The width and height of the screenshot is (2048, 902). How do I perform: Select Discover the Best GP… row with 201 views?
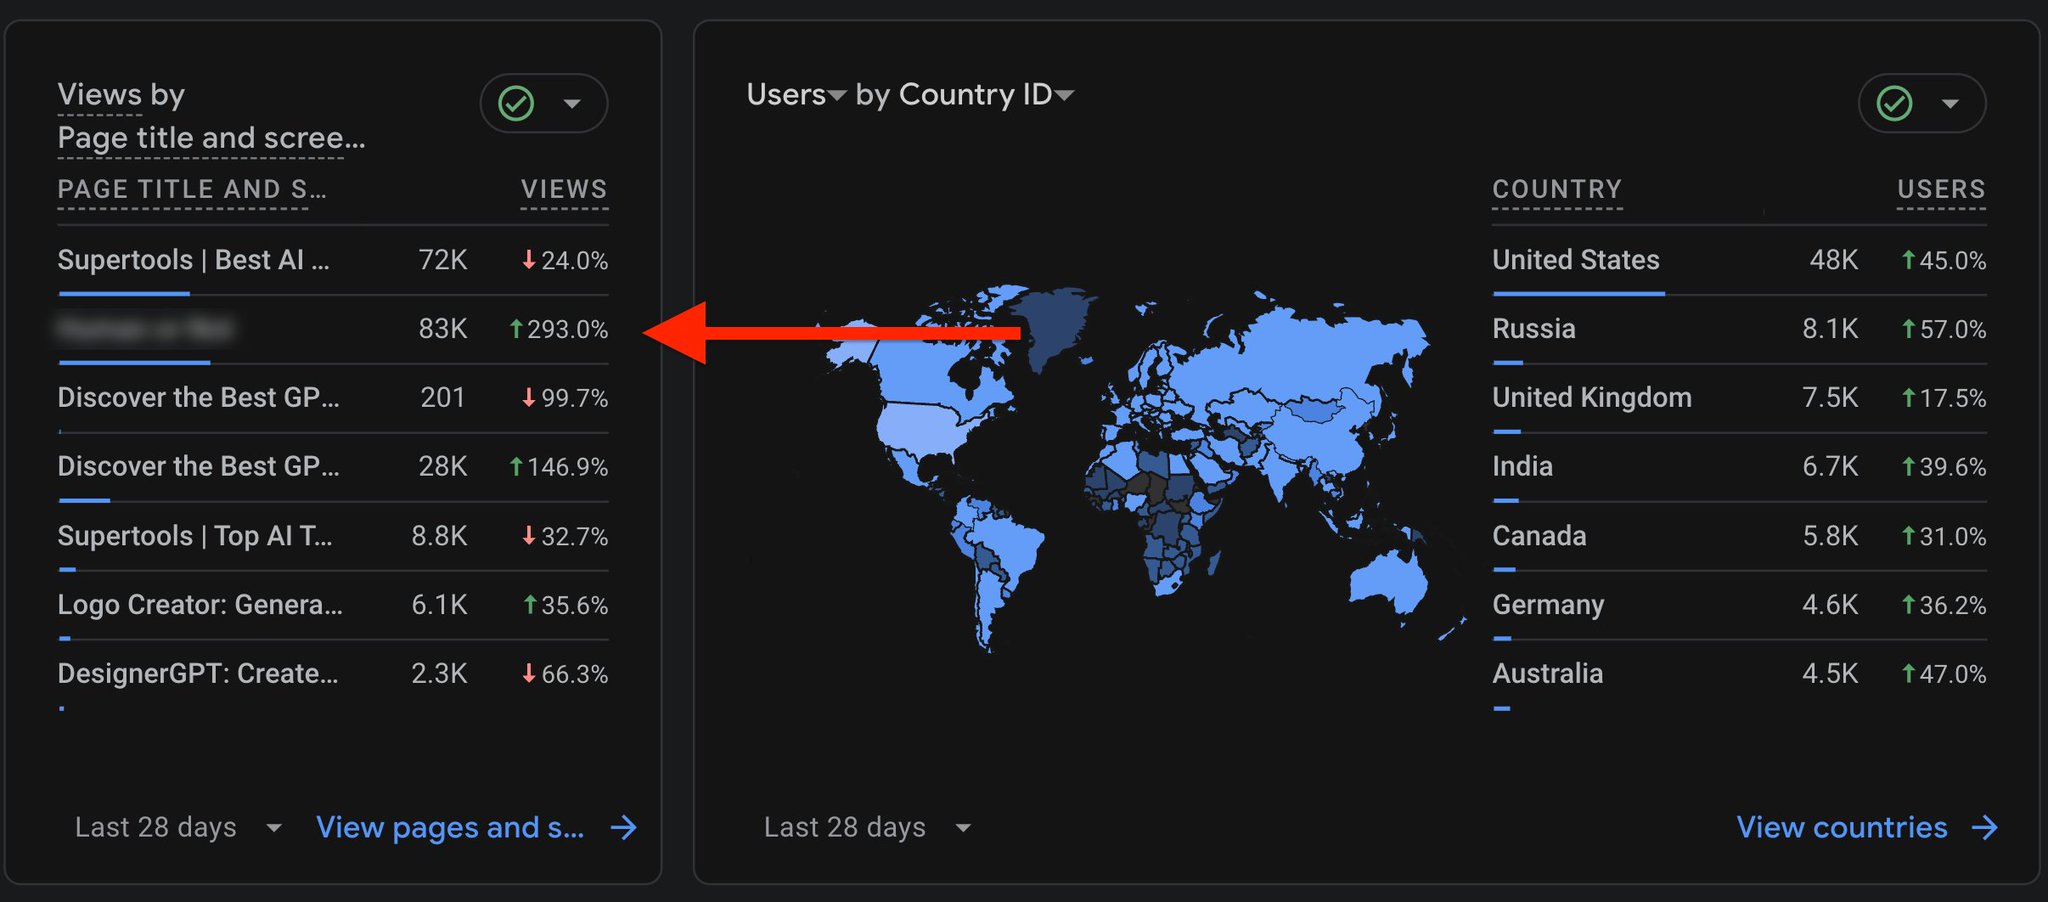click(333, 399)
